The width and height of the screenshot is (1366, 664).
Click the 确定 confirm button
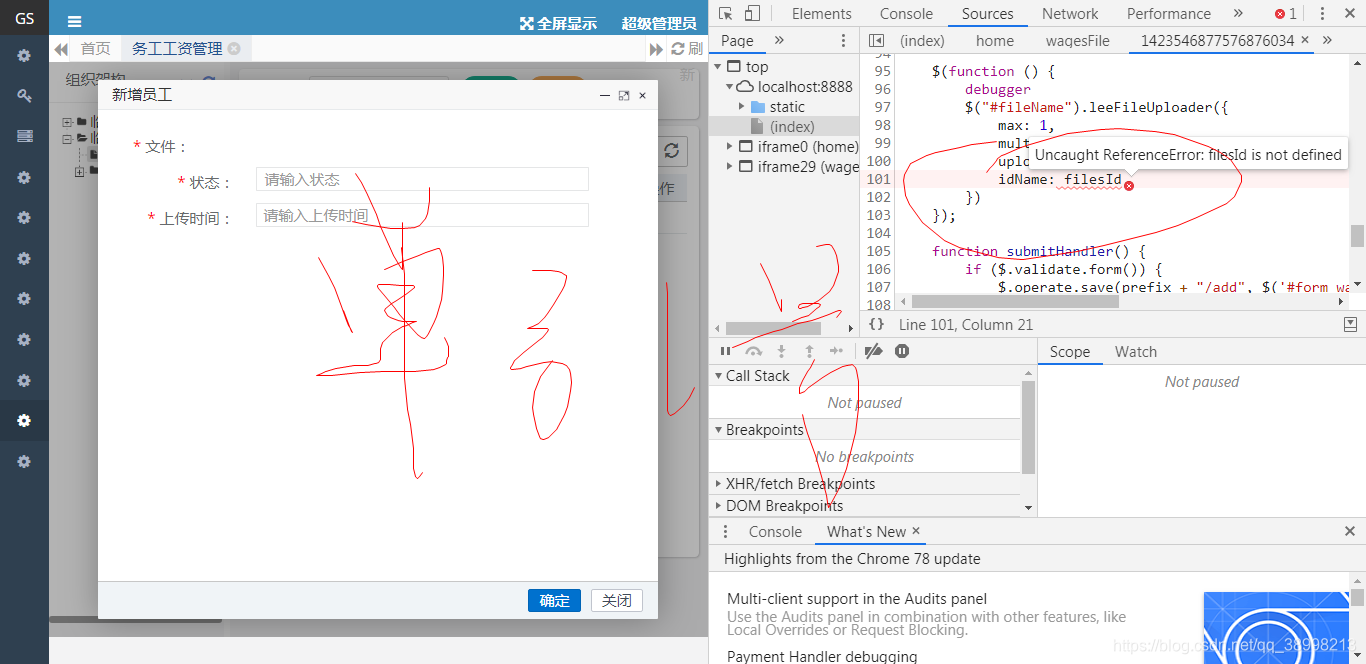pos(554,600)
